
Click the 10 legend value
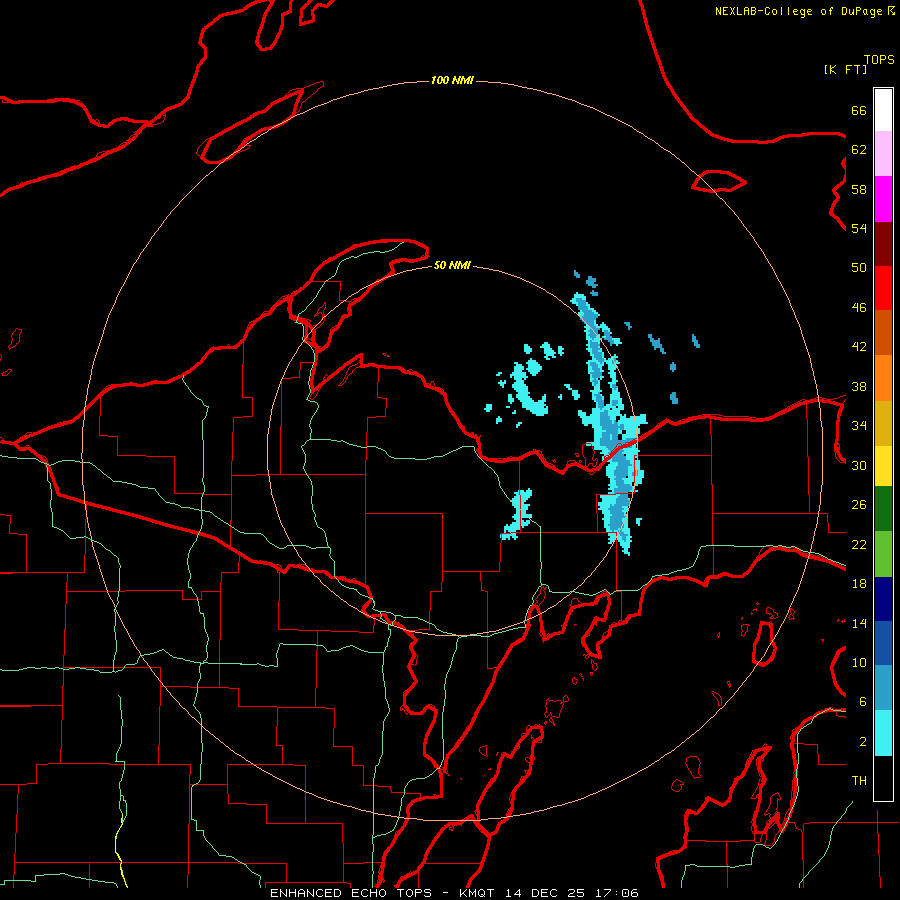coord(859,663)
